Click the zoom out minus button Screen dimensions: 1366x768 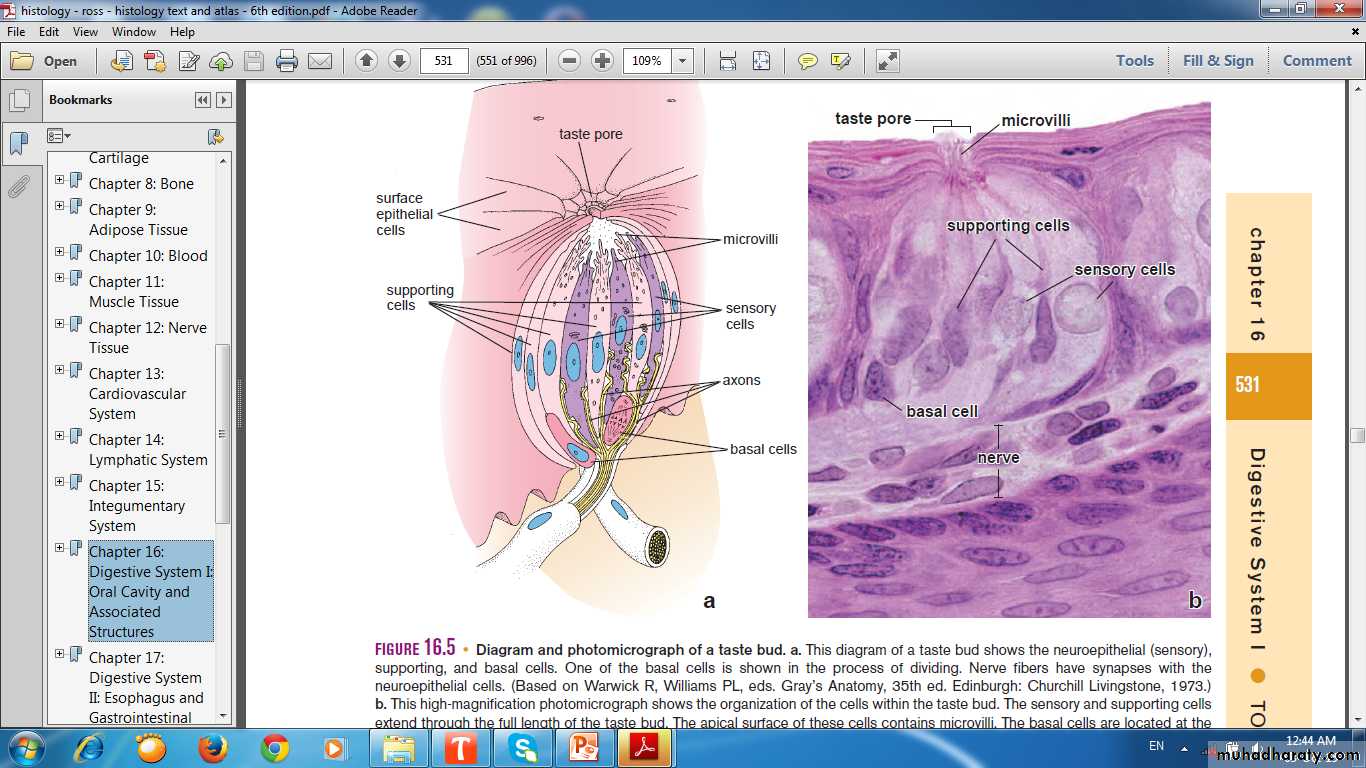(x=569, y=61)
